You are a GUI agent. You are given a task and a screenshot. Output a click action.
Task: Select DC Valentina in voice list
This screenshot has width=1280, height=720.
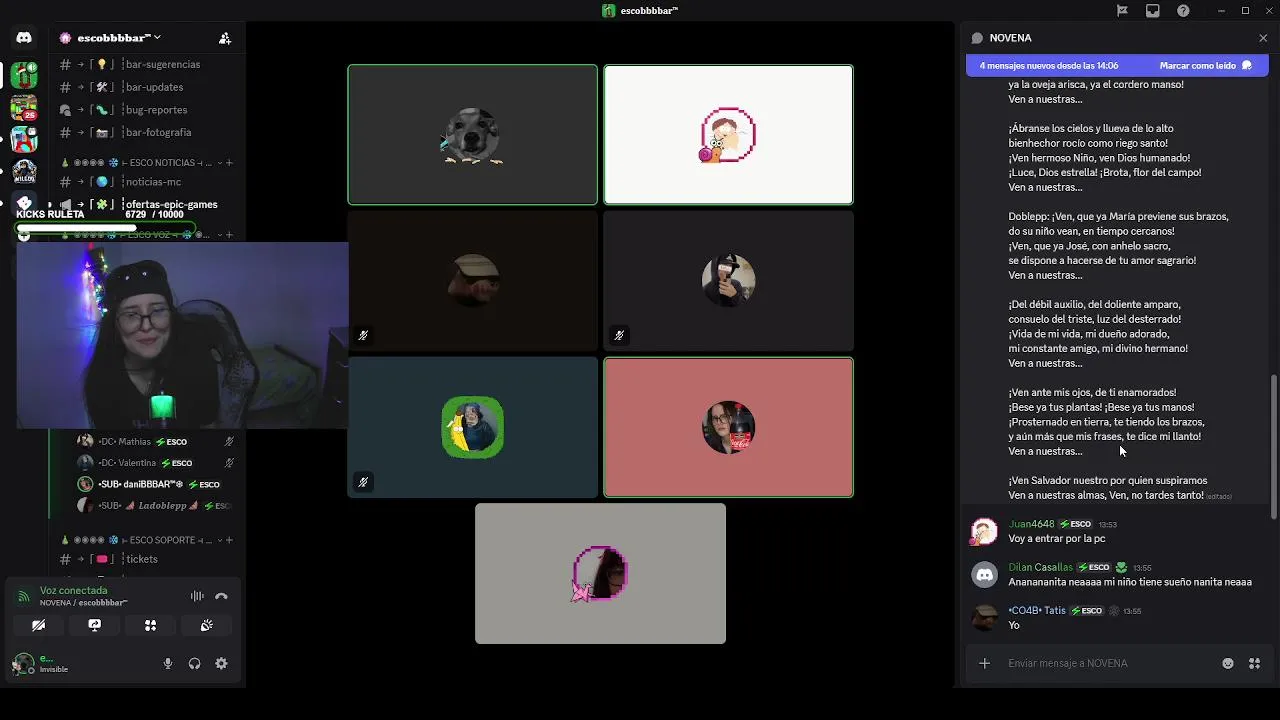(x=156, y=463)
